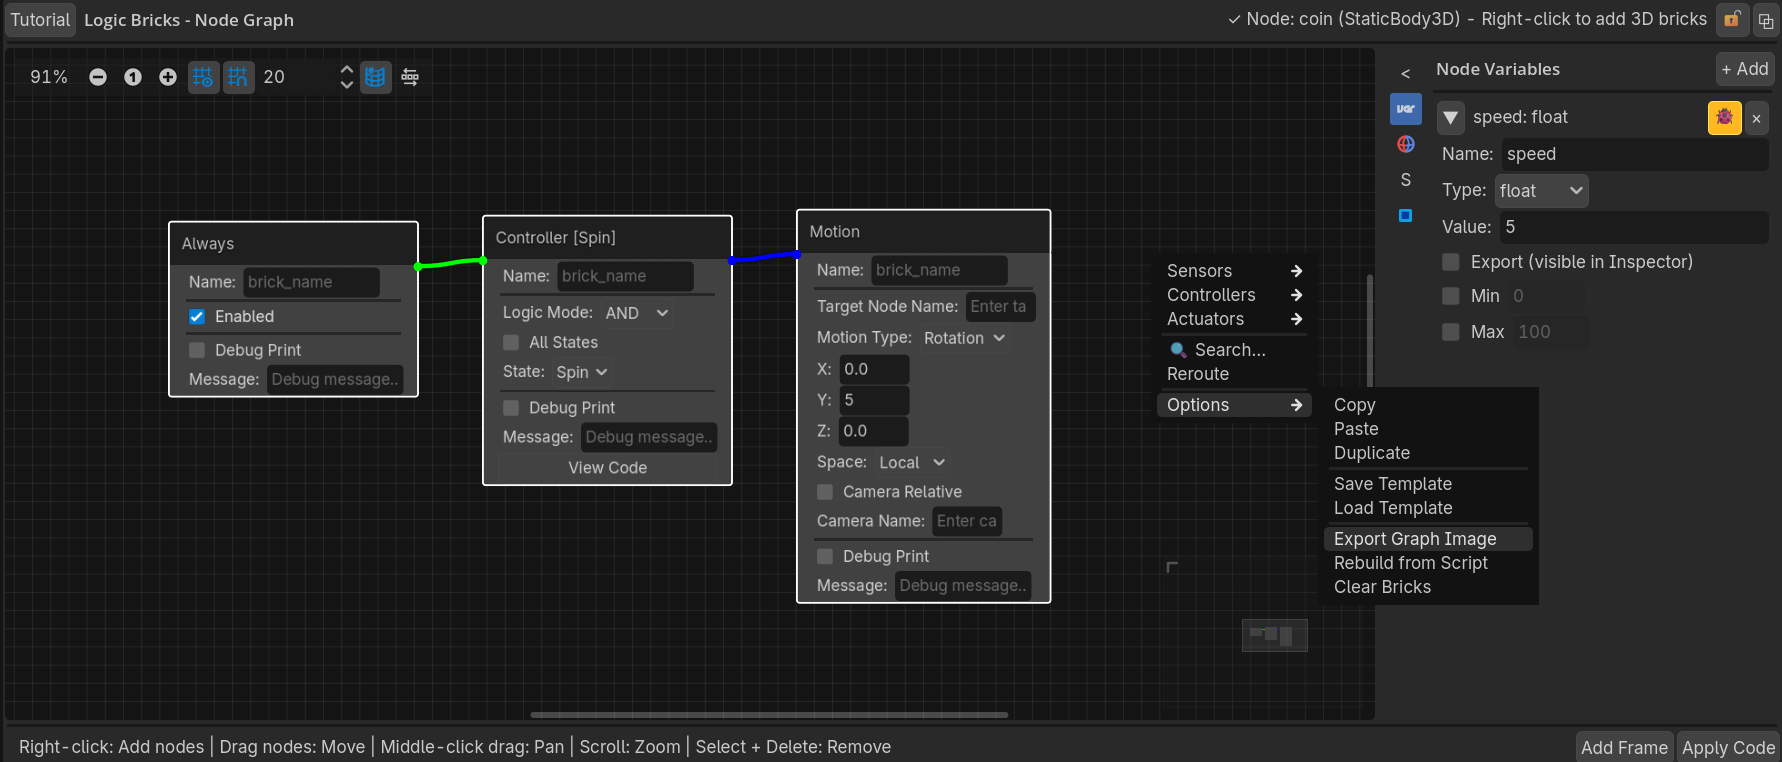
Task: Click the horizontal scrollbar of graph
Action: (x=769, y=715)
